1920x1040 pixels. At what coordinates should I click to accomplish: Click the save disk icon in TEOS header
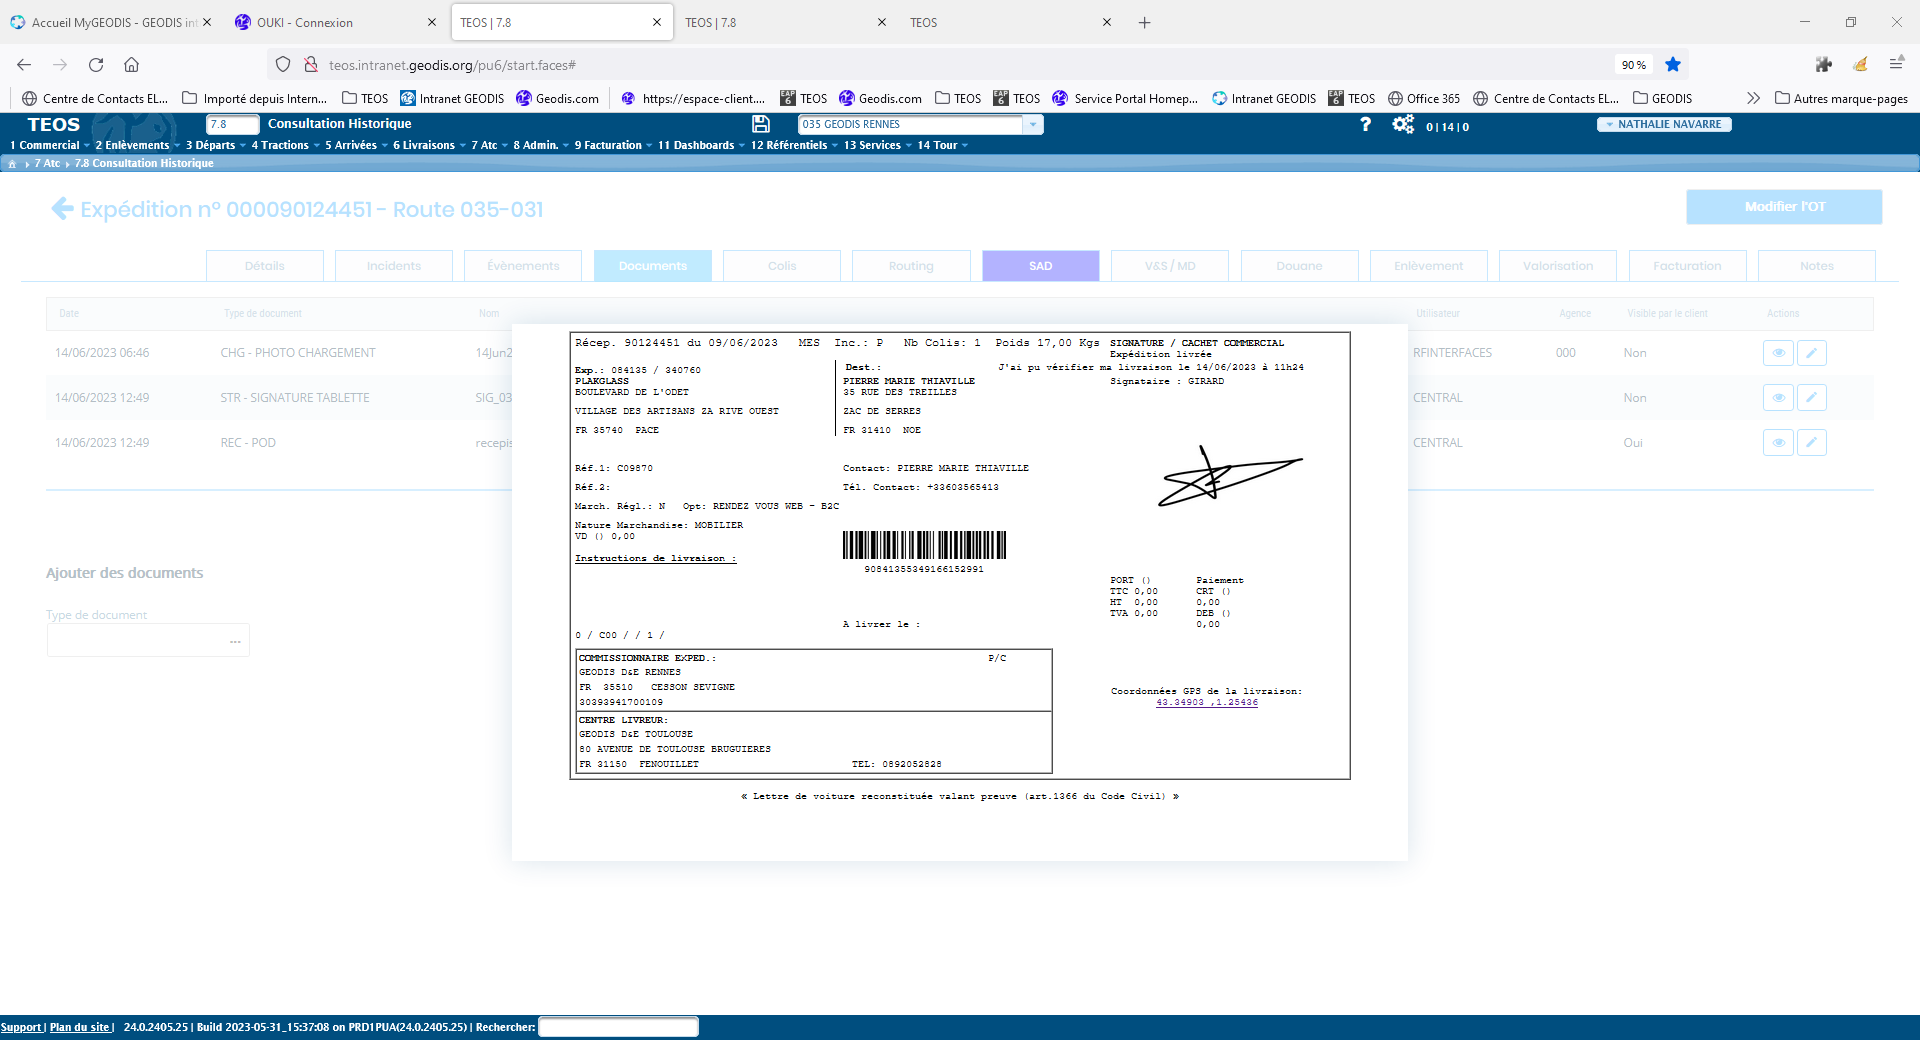click(x=761, y=124)
